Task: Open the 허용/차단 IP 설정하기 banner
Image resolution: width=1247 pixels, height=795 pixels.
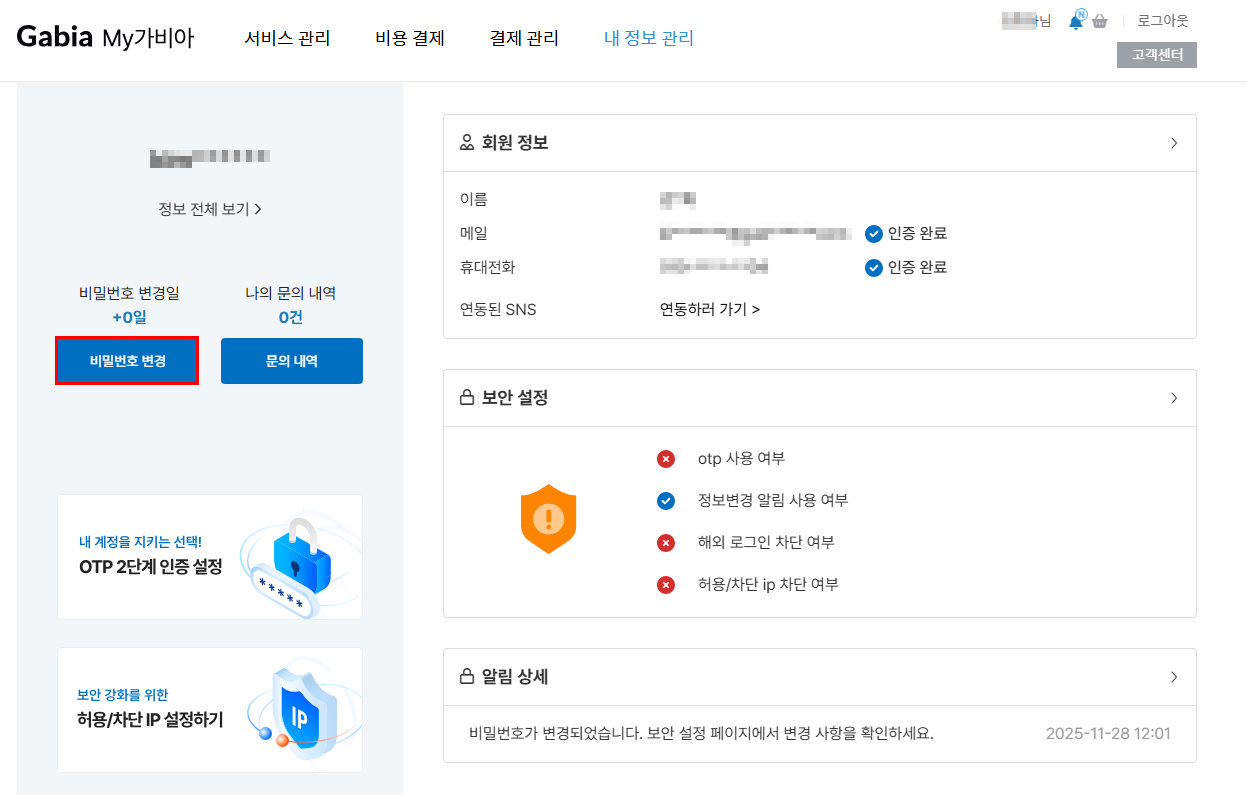Action: pyautogui.click(x=210, y=710)
